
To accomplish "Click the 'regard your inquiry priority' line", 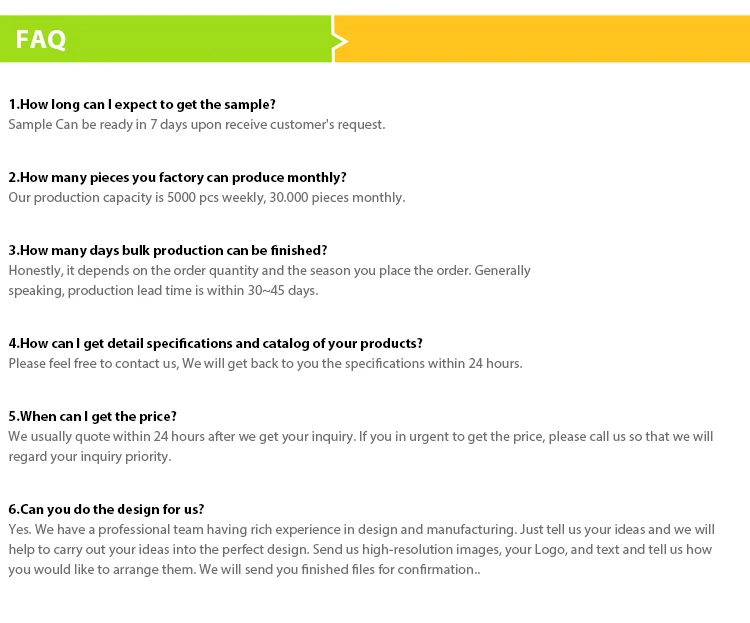I will [x=90, y=456].
